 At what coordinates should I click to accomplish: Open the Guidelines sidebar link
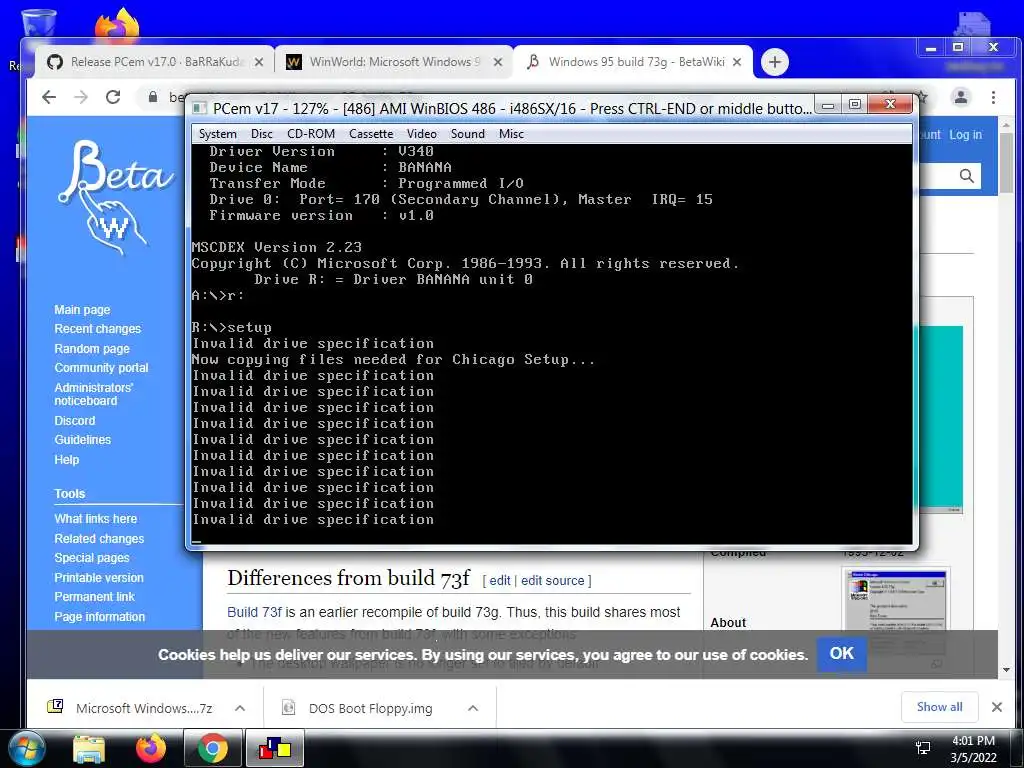[83, 440]
